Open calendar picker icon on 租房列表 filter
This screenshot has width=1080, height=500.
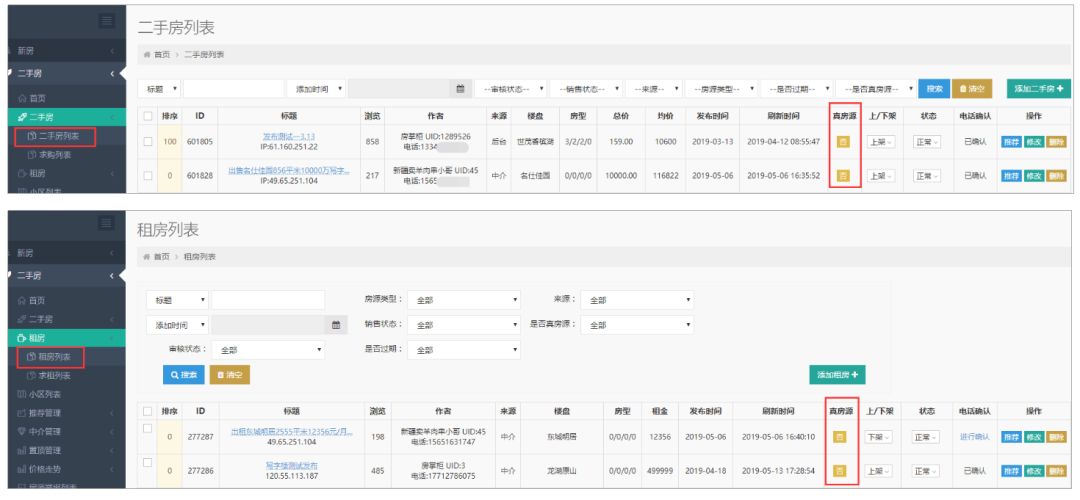pyautogui.click(x=336, y=324)
